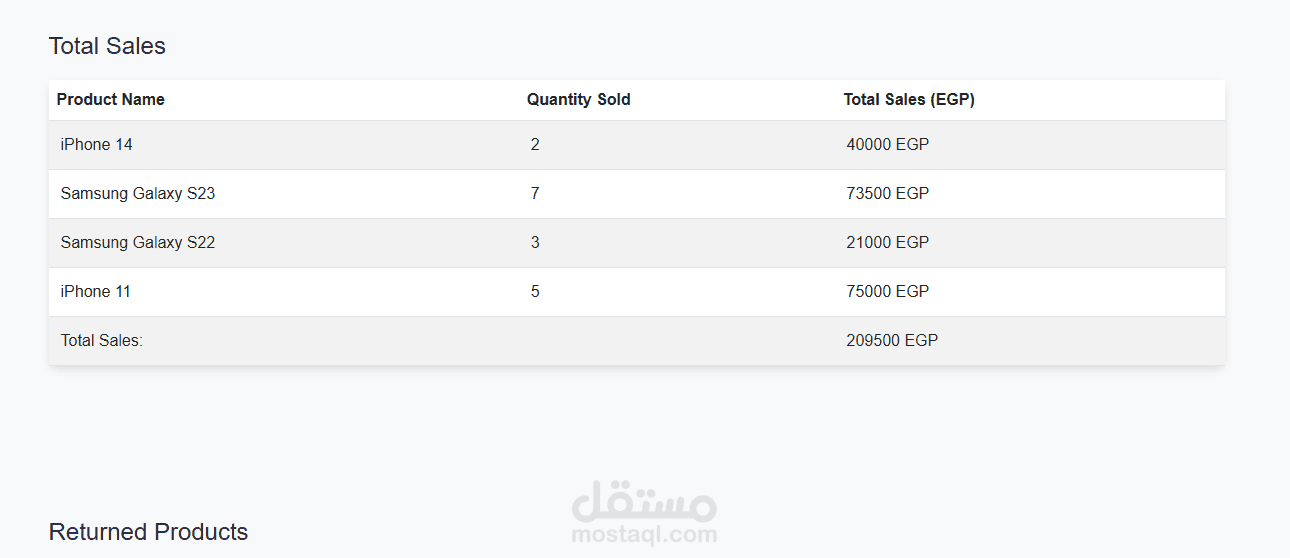Screen dimensions: 1290x558
Task: Select the Samsung Galaxy S22 product cell
Action: pos(138,243)
